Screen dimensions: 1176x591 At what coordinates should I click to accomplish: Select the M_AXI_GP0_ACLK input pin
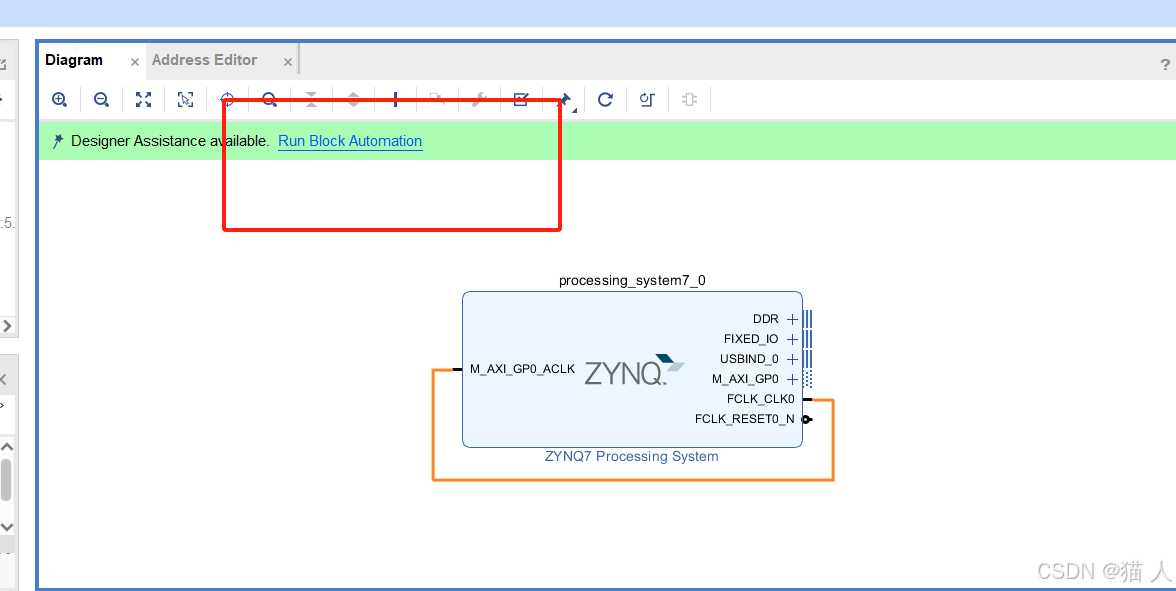(458, 369)
